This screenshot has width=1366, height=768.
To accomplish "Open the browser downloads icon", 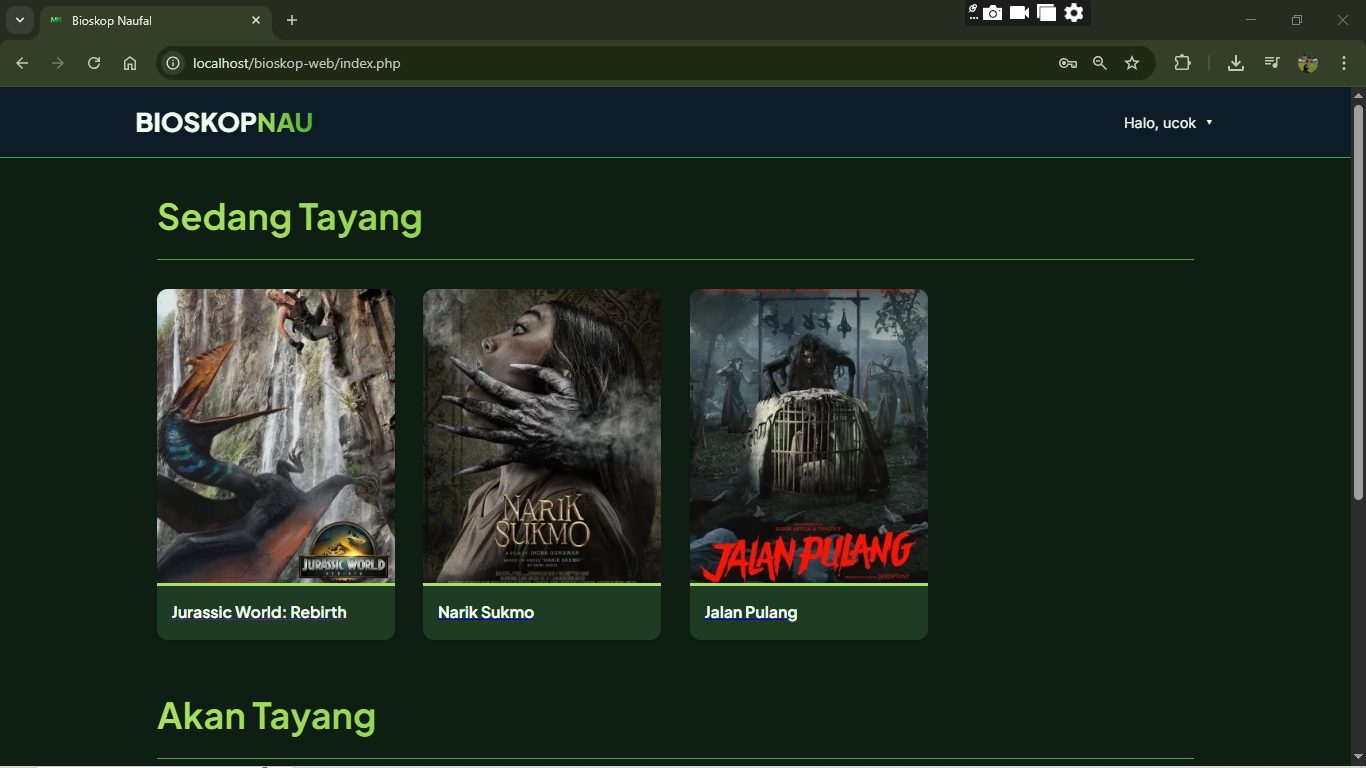I will pyautogui.click(x=1236, y=63).
